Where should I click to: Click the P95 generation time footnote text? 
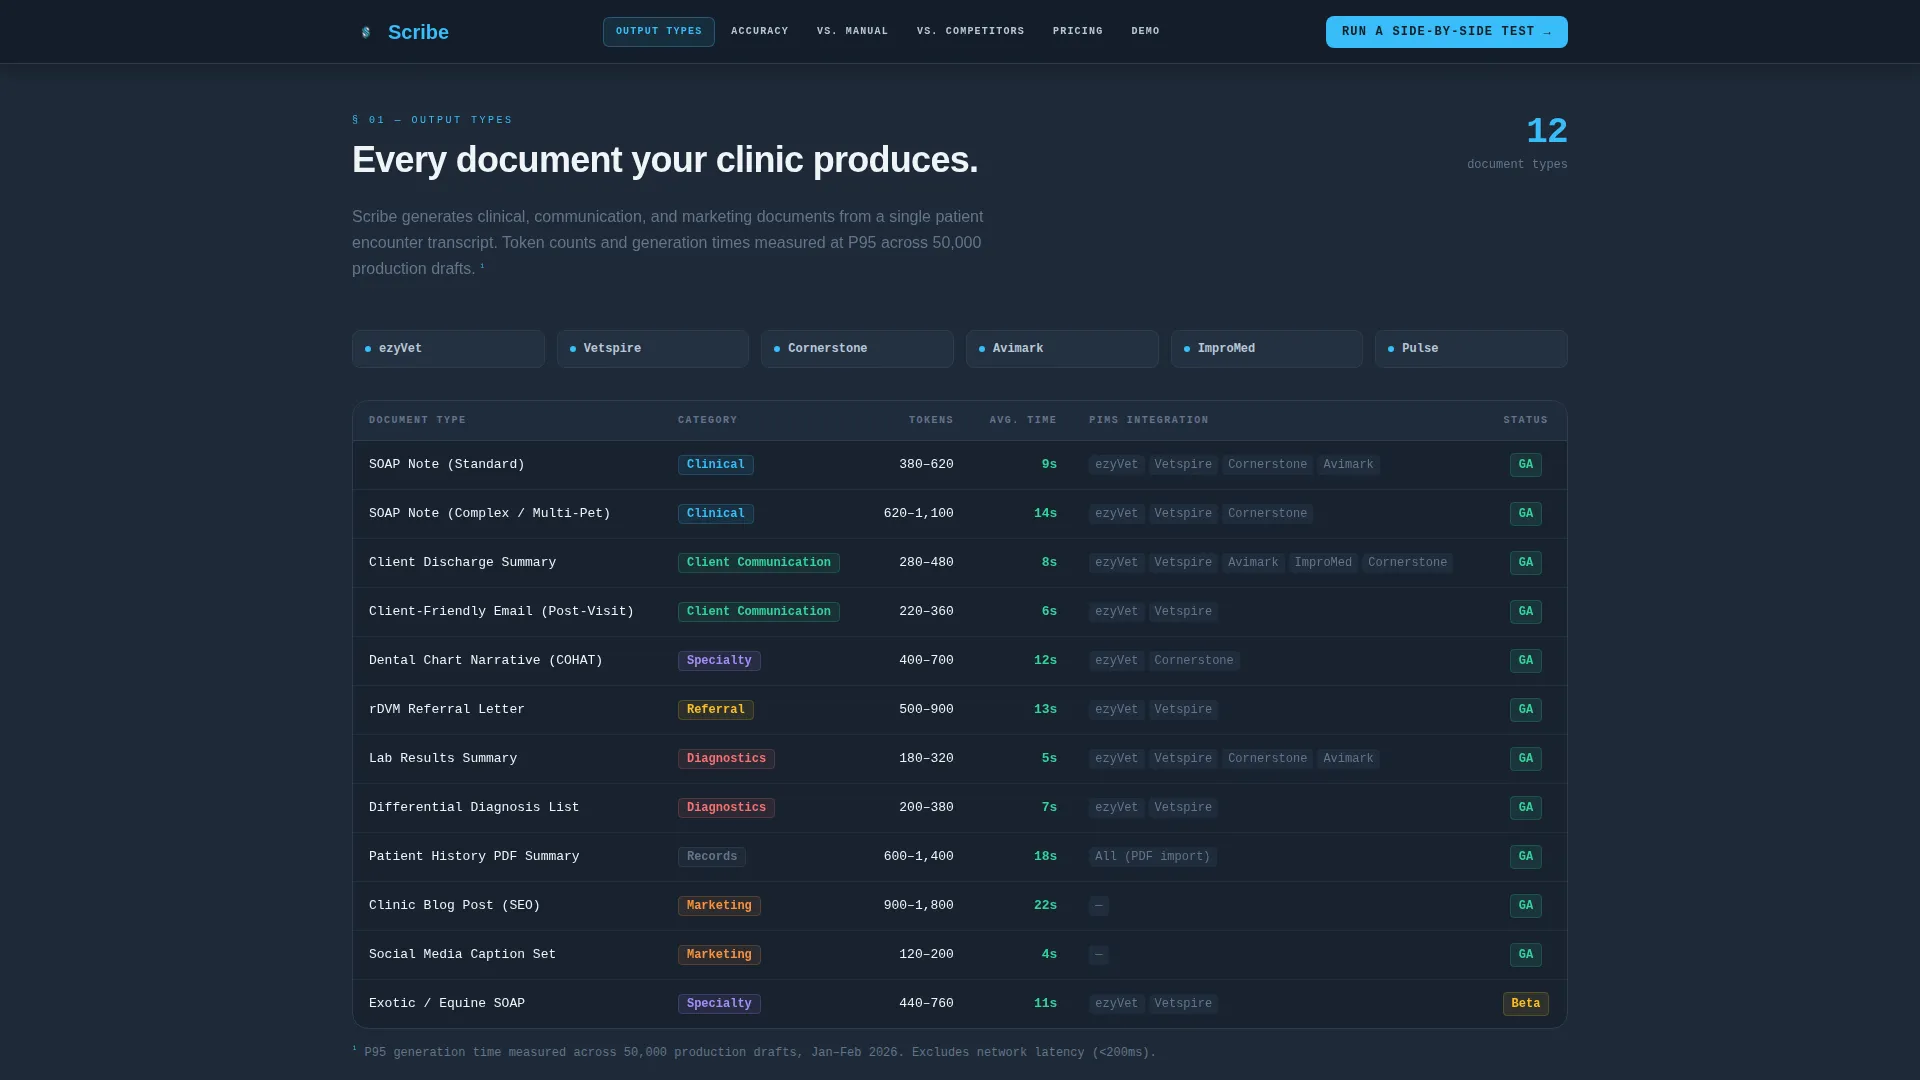pos(754,1053)
